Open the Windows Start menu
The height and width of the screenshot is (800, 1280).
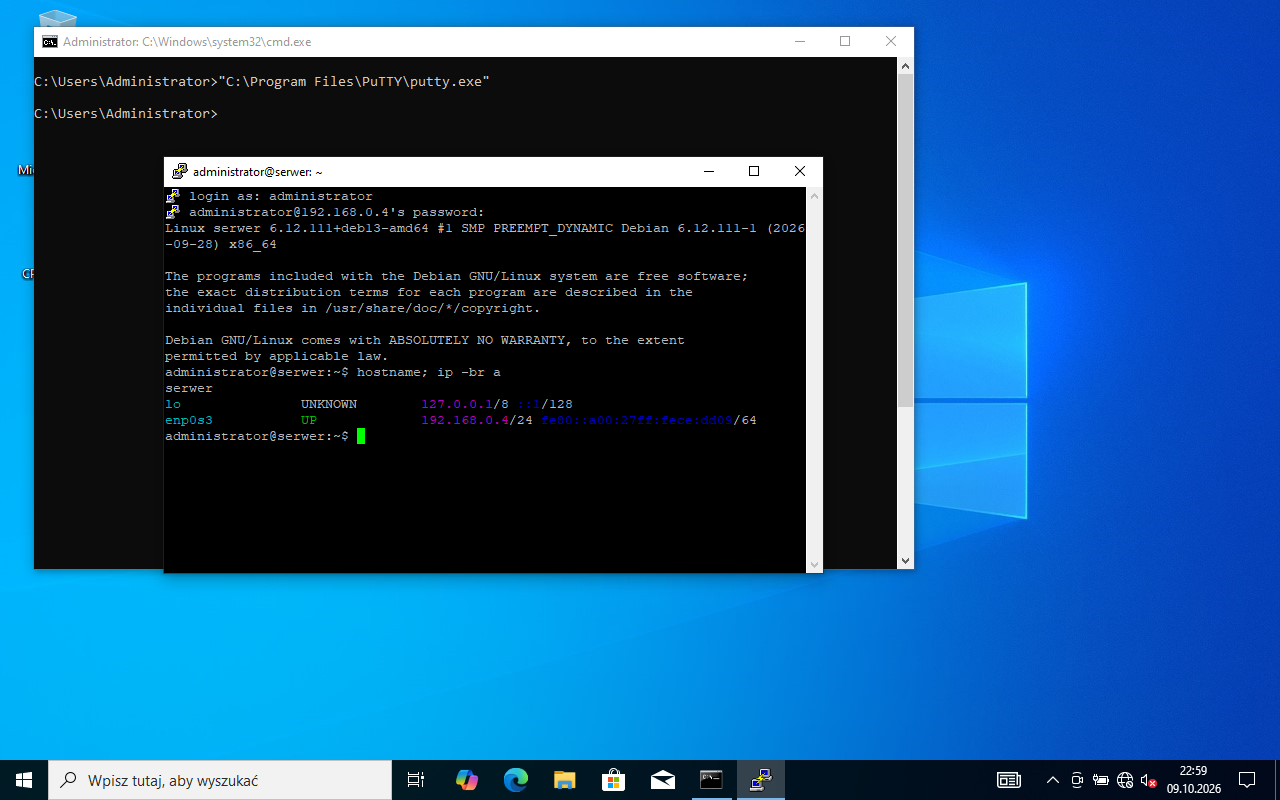pos(24,780)
